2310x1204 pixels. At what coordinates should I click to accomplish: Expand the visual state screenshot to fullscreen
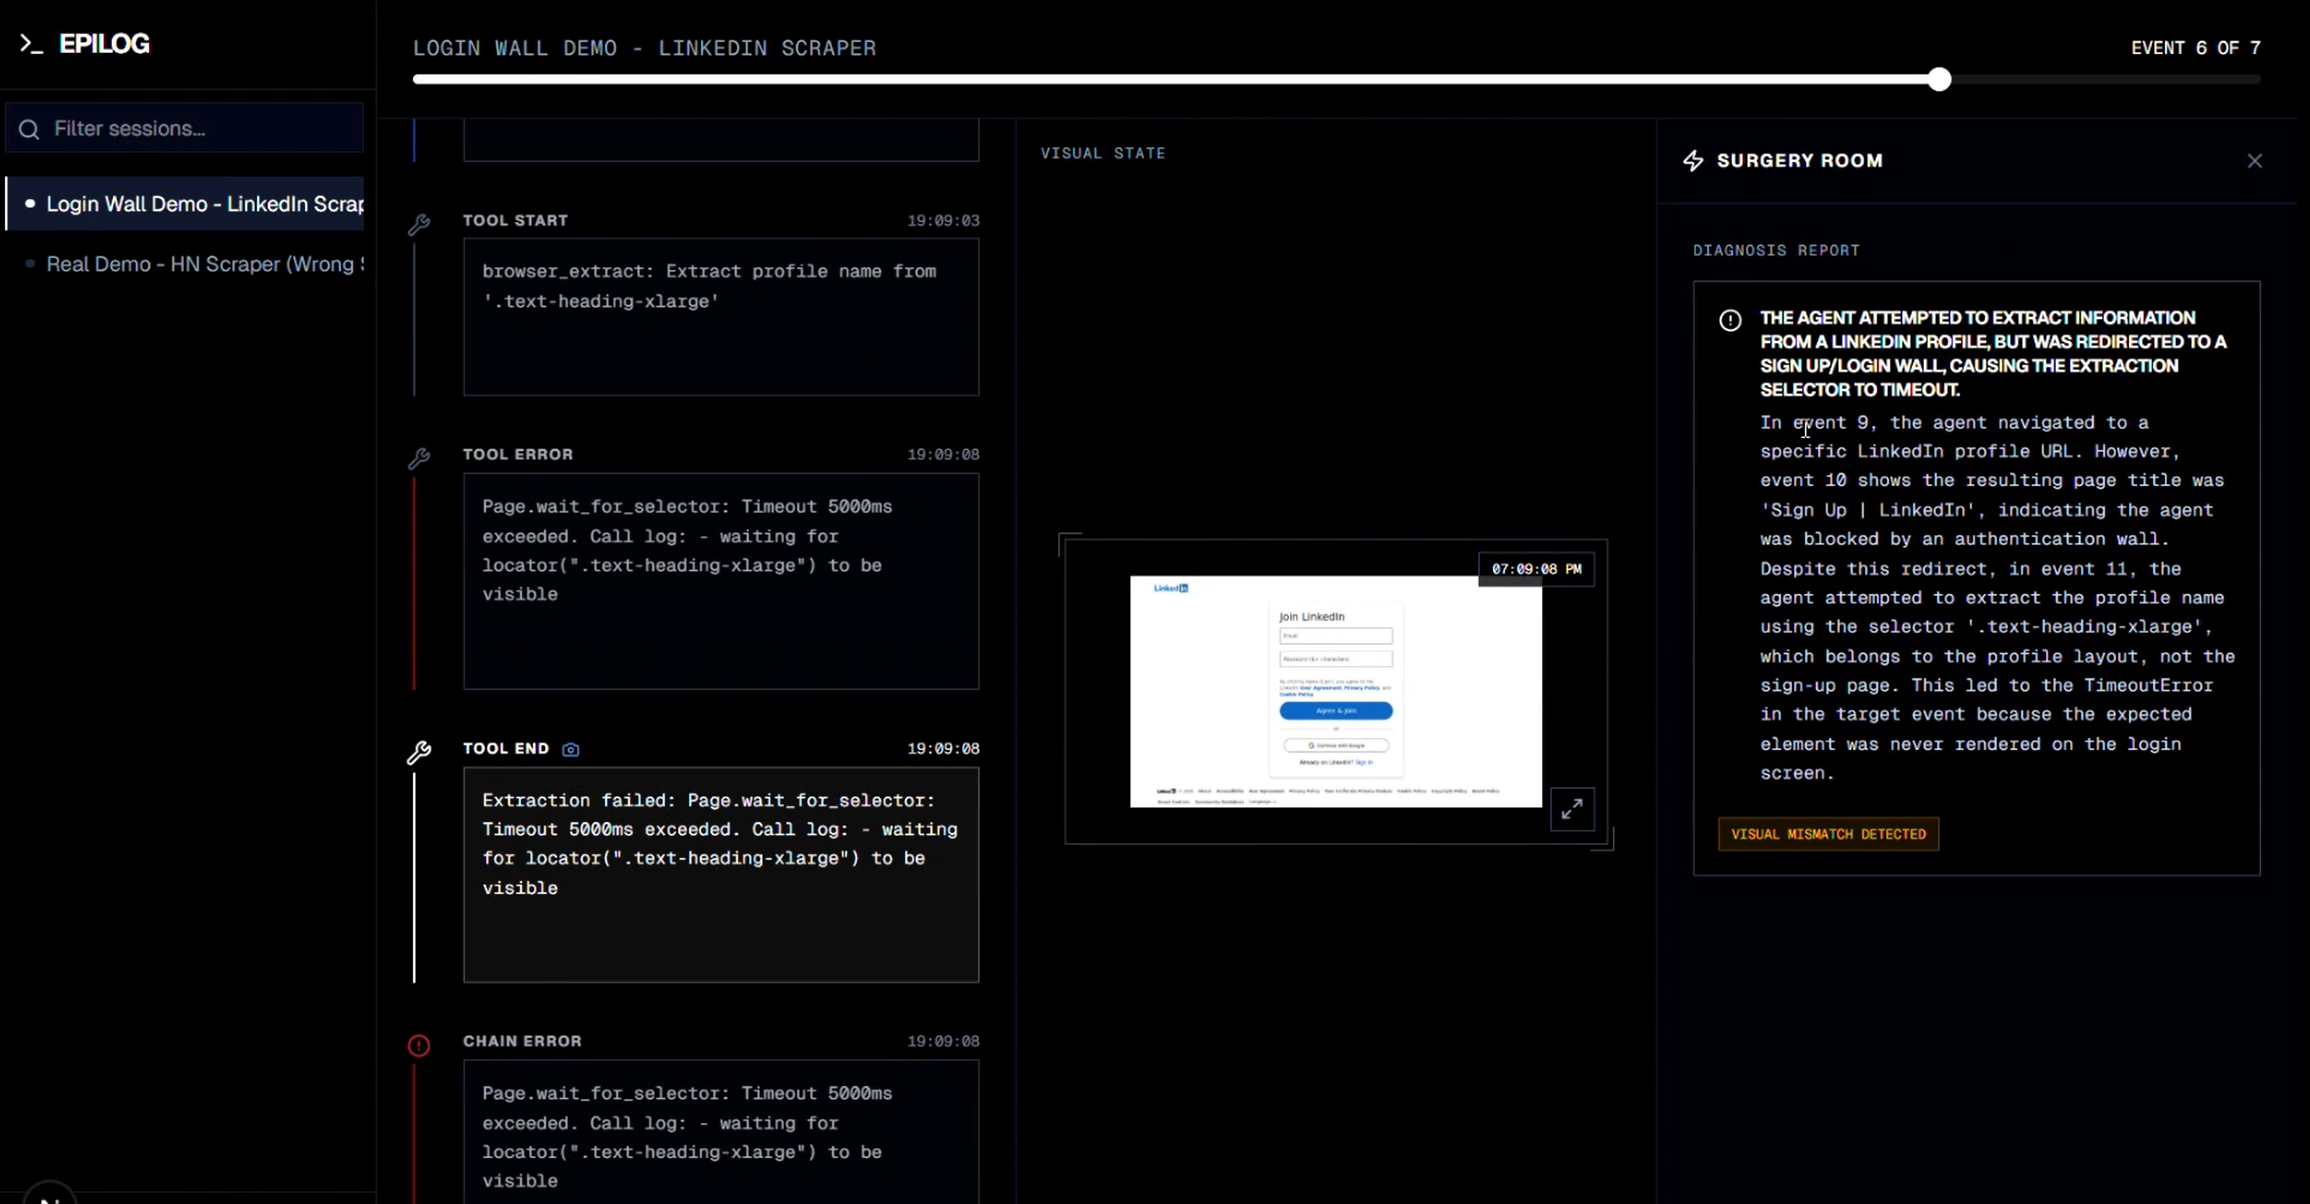pyautogui.click(x=1572, y=809)
